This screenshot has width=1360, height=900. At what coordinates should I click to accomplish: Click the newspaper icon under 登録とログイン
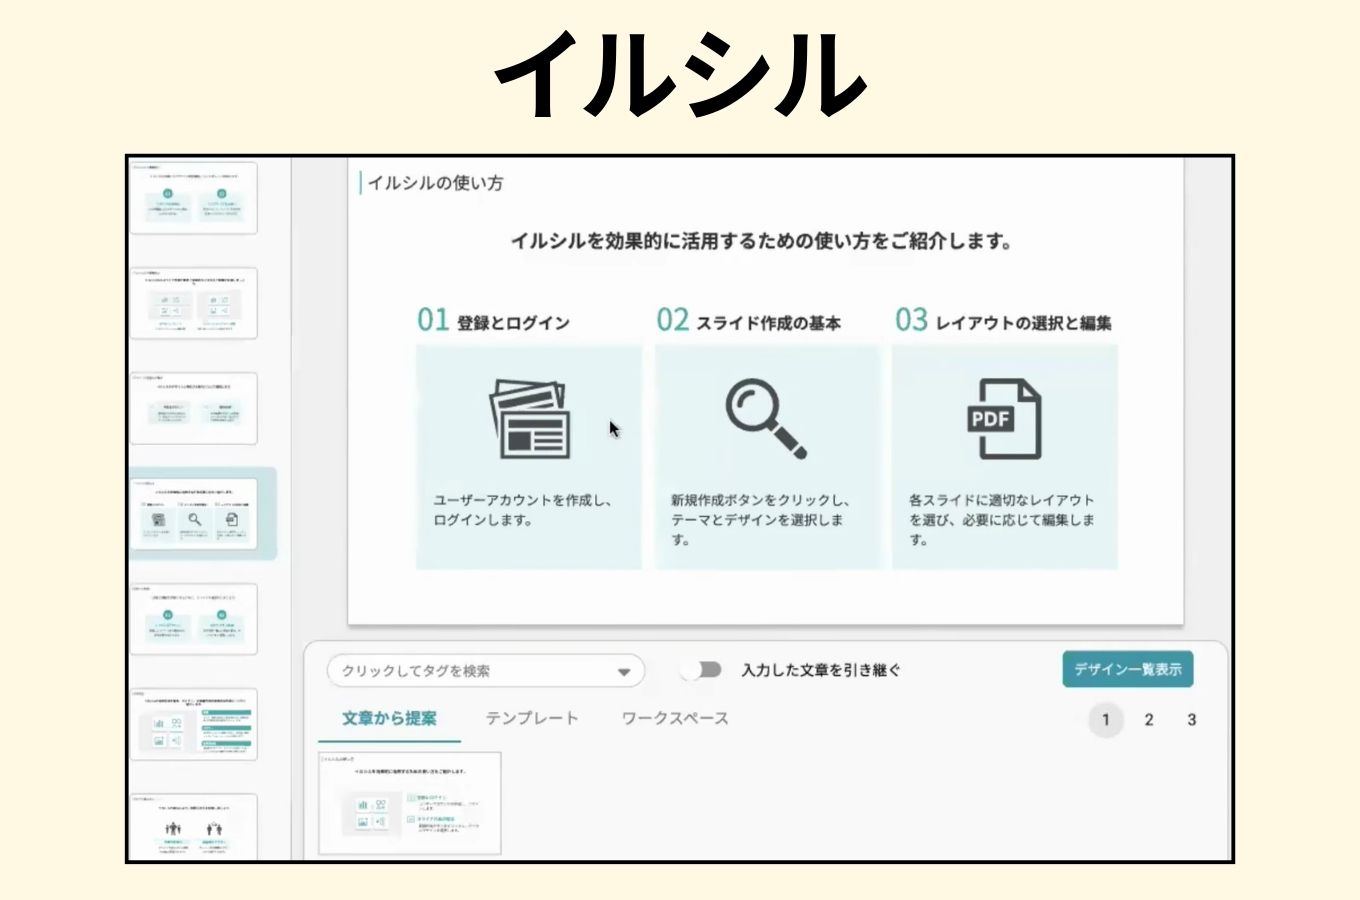(x=530, y=418)
